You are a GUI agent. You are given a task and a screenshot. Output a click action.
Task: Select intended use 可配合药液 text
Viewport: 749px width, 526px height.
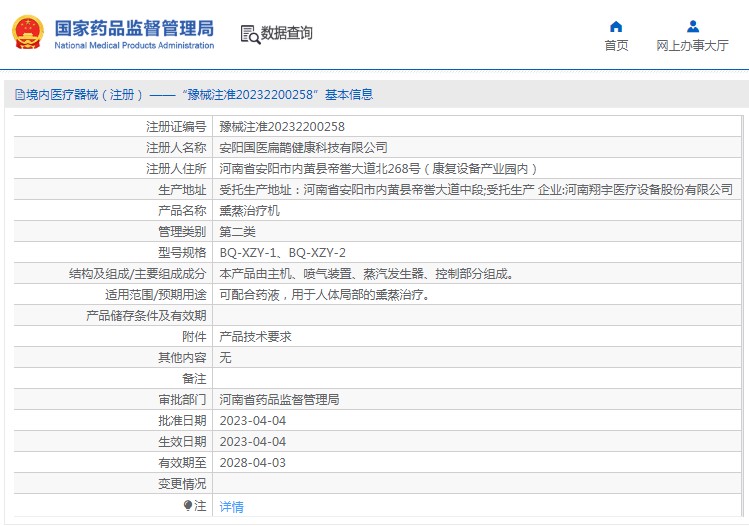tap(324, 295)
